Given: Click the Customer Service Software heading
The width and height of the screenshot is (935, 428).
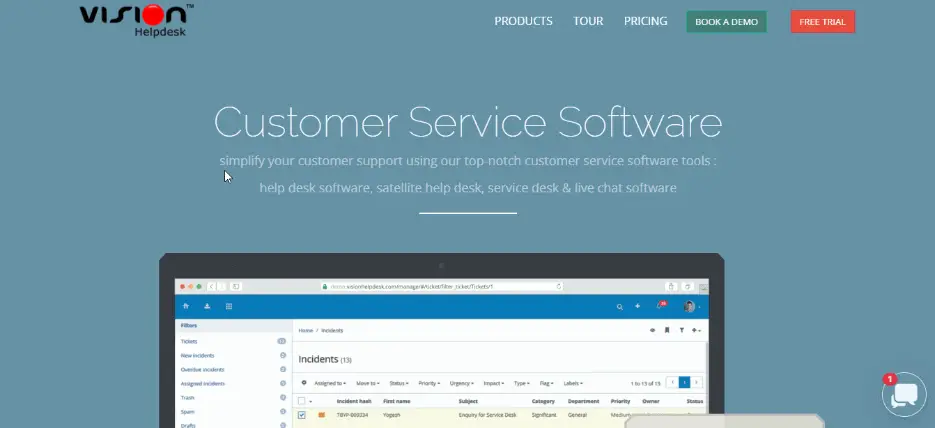Looking at the screenshot, I should coord(468,122).
